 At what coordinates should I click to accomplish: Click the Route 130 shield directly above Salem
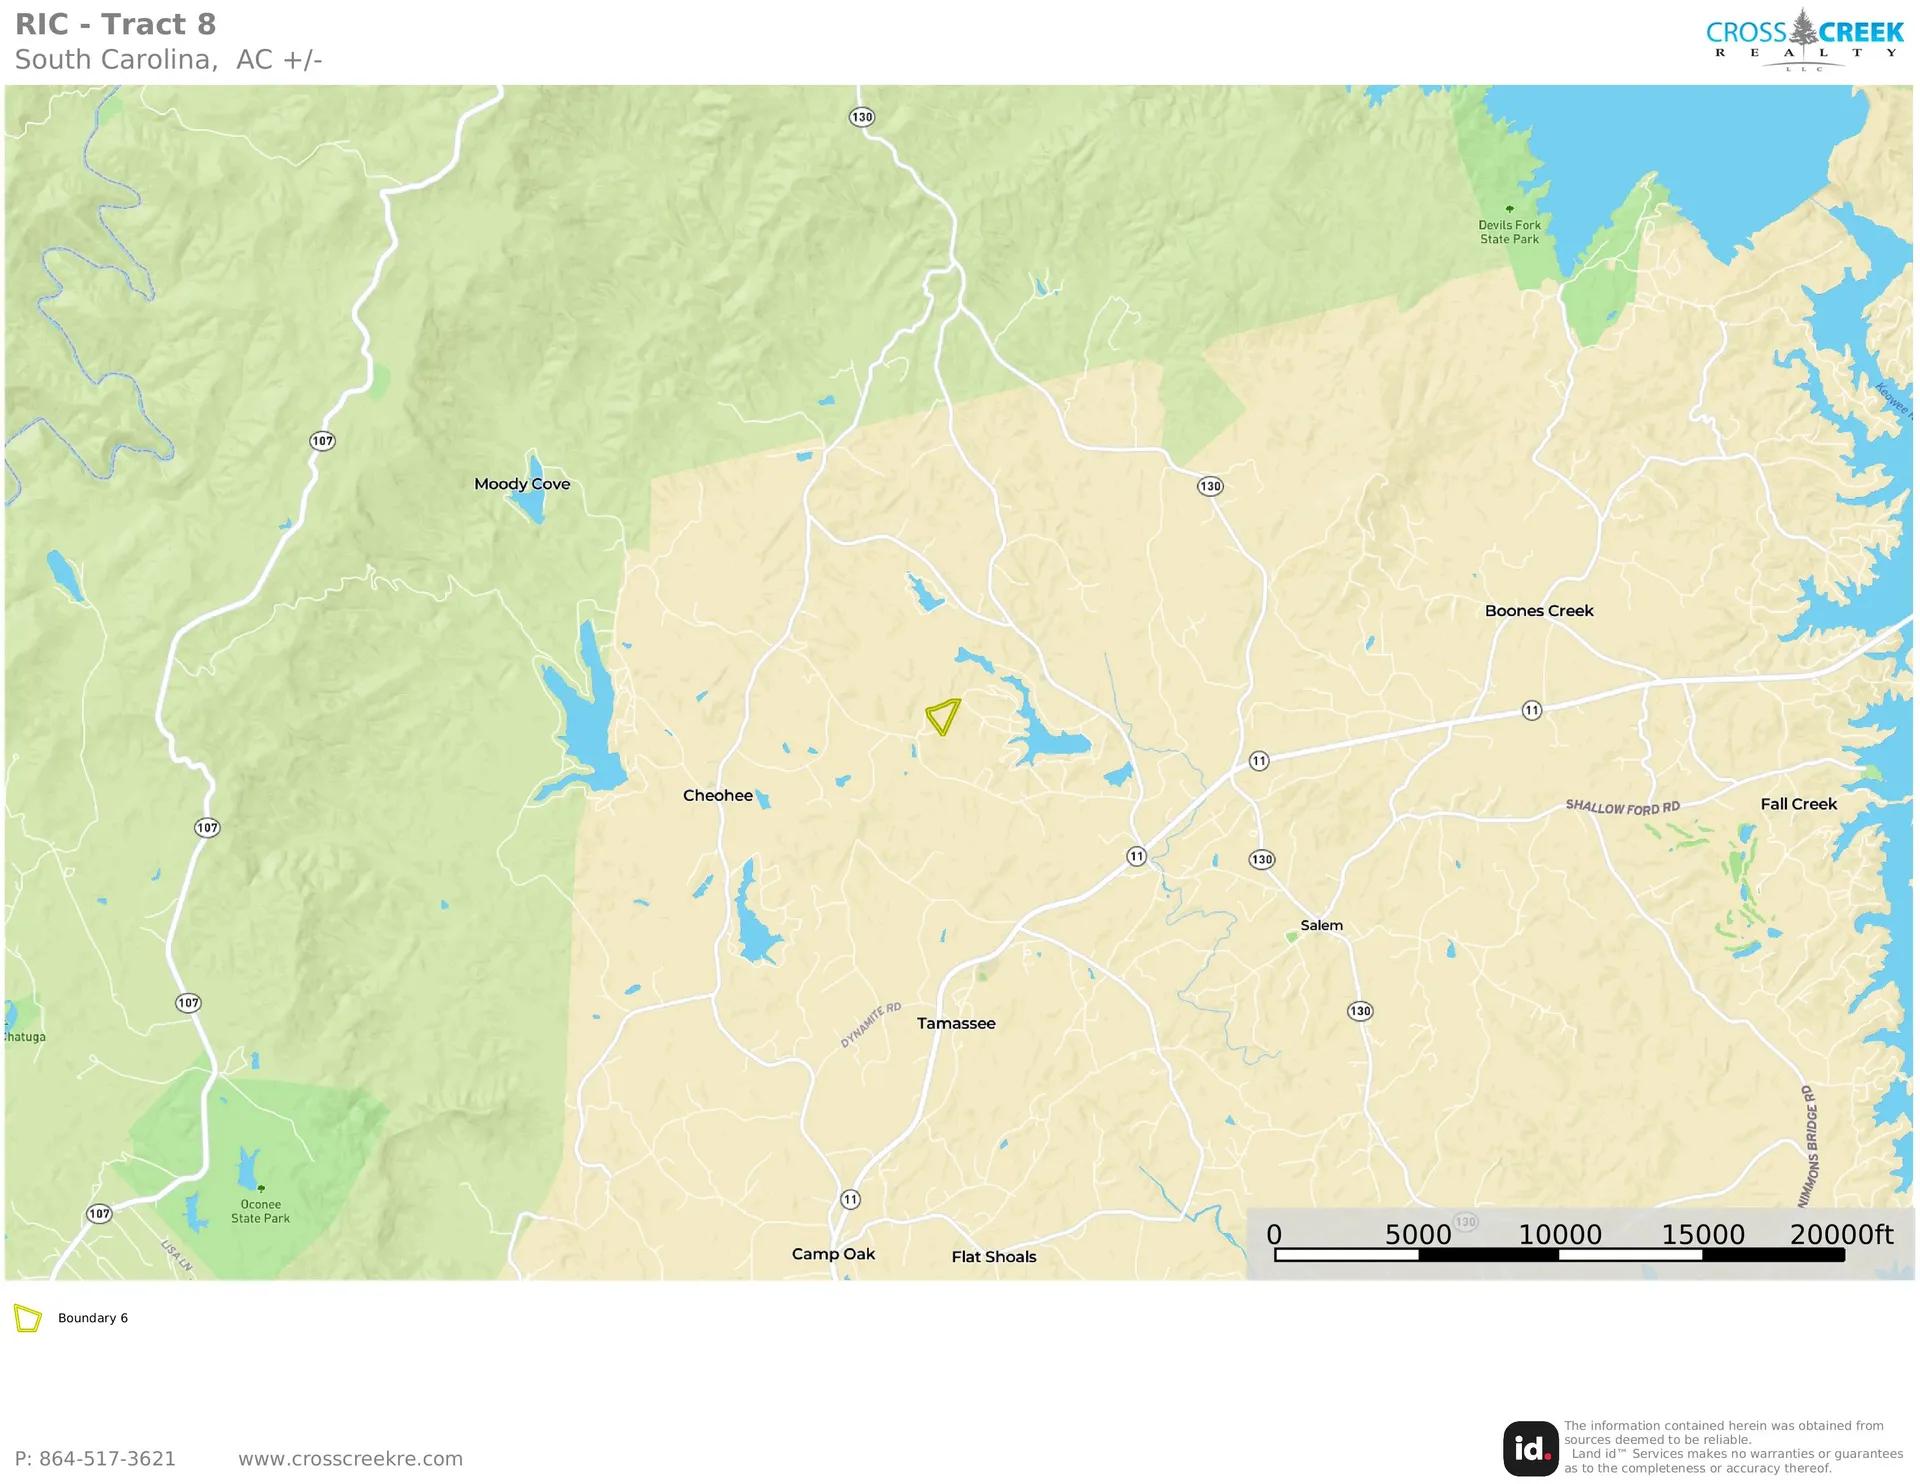[x=1262, y=859]
